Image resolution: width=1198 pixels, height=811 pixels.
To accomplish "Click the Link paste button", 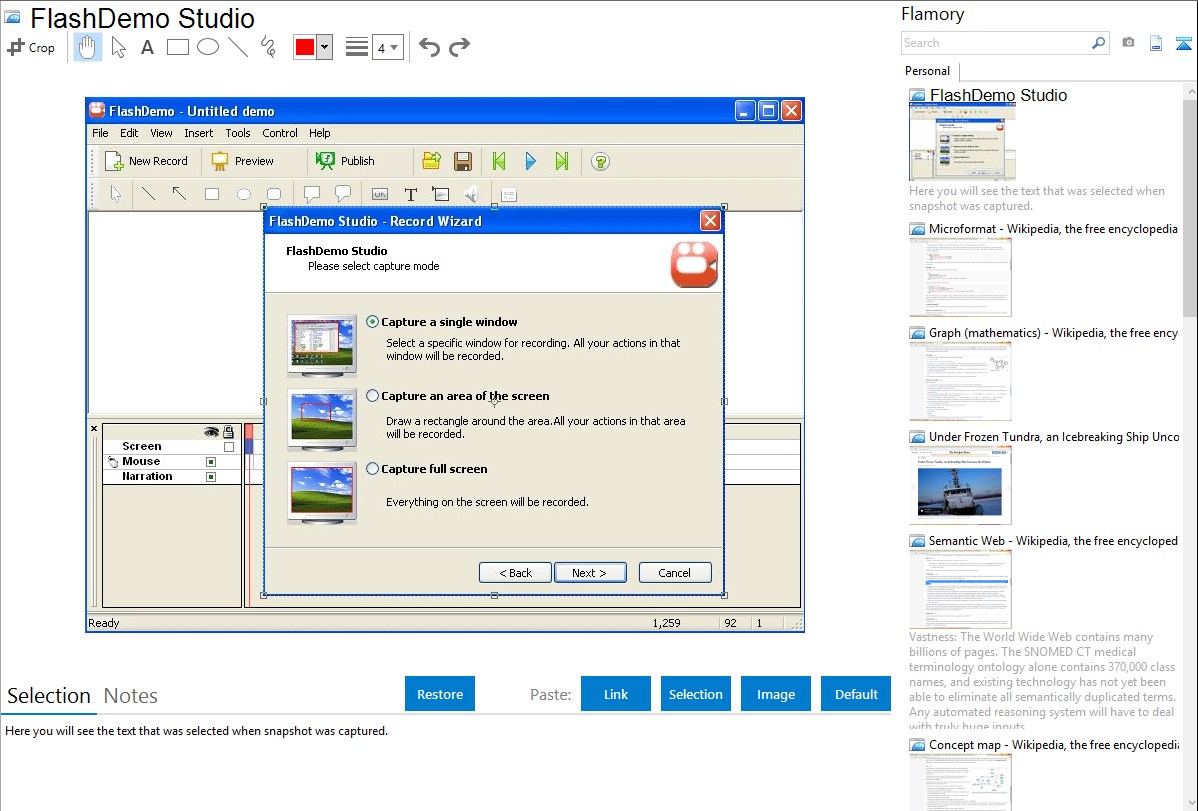I will pyautogui.click(x=616, y=694).
